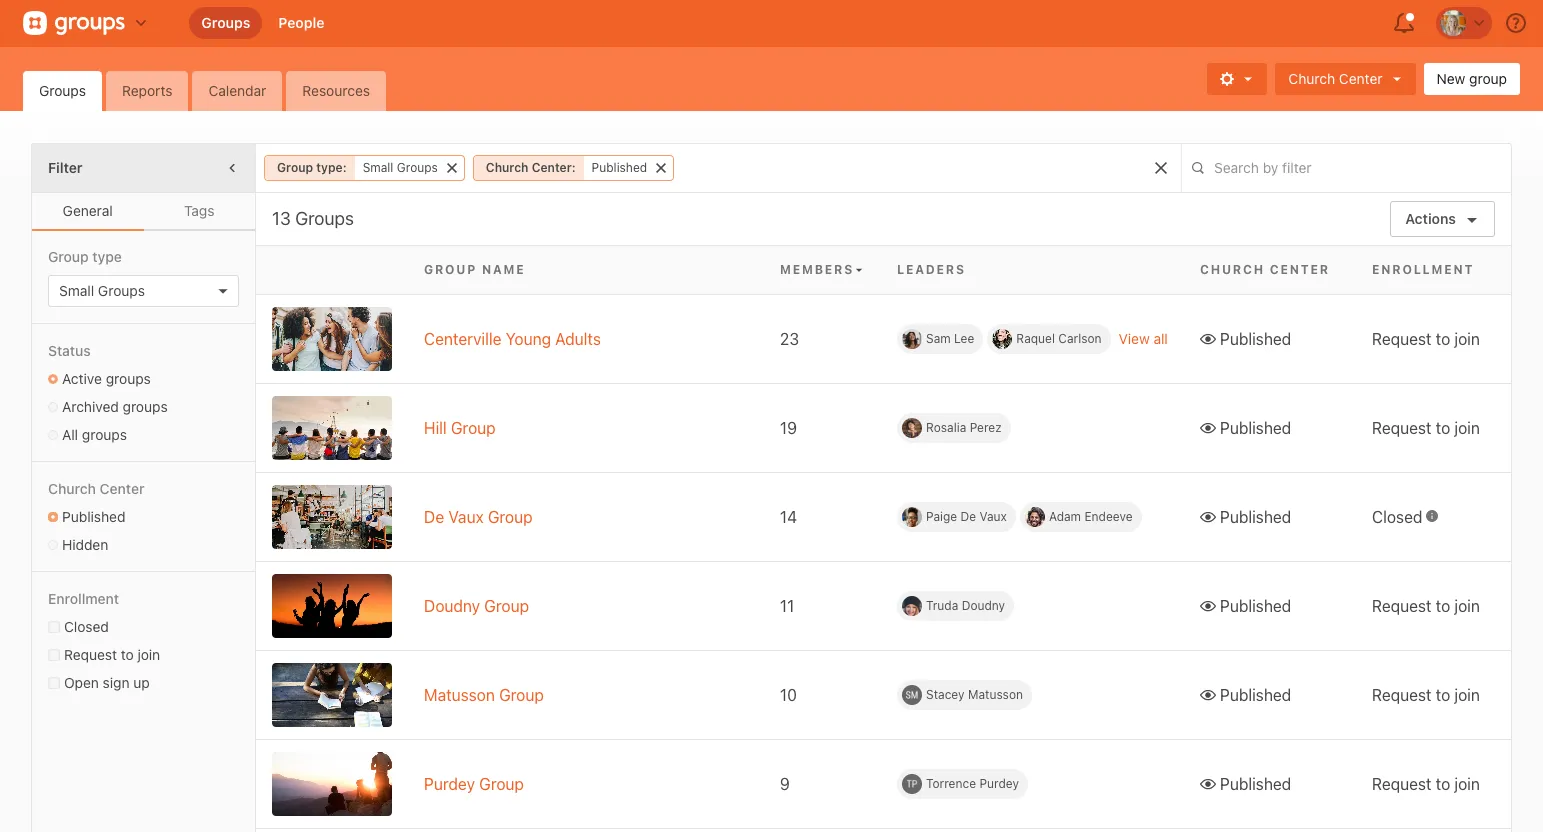Open the gear settings dropdown

[1236, 79]
